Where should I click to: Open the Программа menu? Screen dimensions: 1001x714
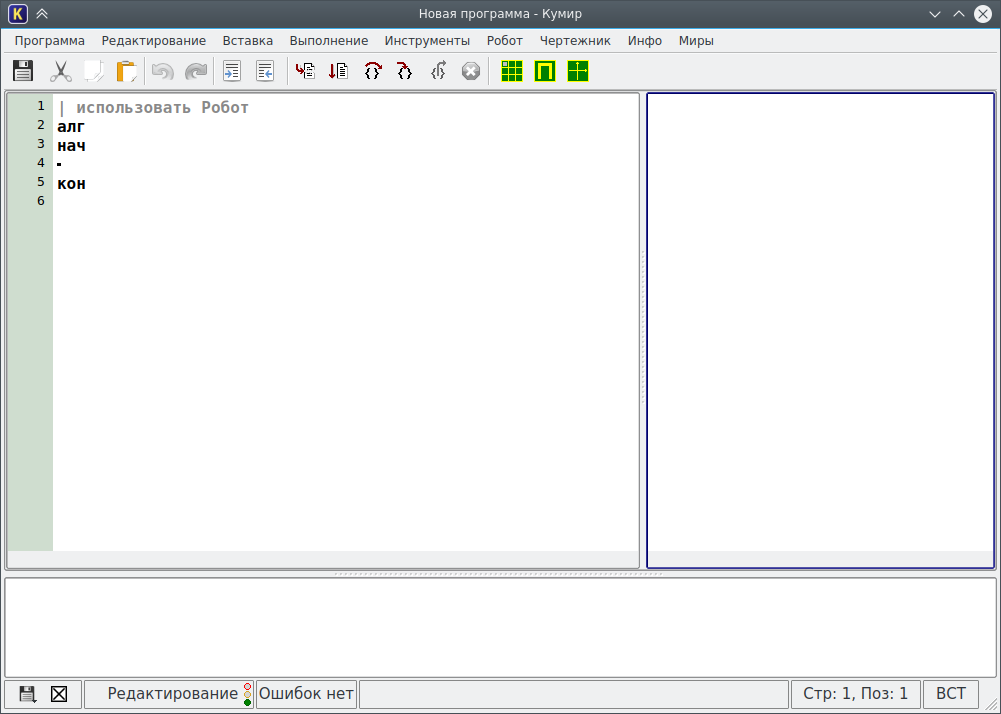50,41
